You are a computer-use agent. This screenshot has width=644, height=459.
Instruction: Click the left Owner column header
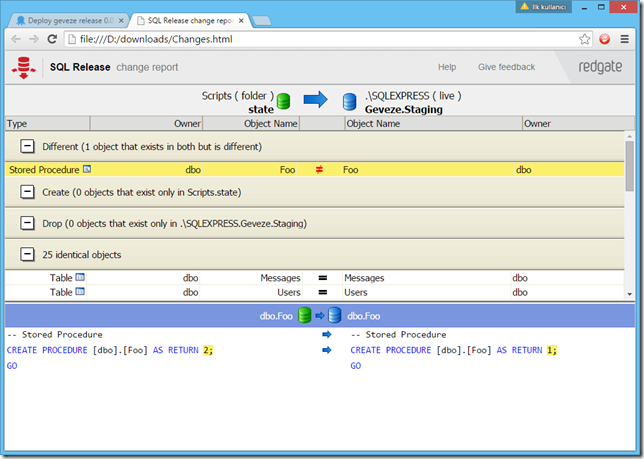coord(146,124)
